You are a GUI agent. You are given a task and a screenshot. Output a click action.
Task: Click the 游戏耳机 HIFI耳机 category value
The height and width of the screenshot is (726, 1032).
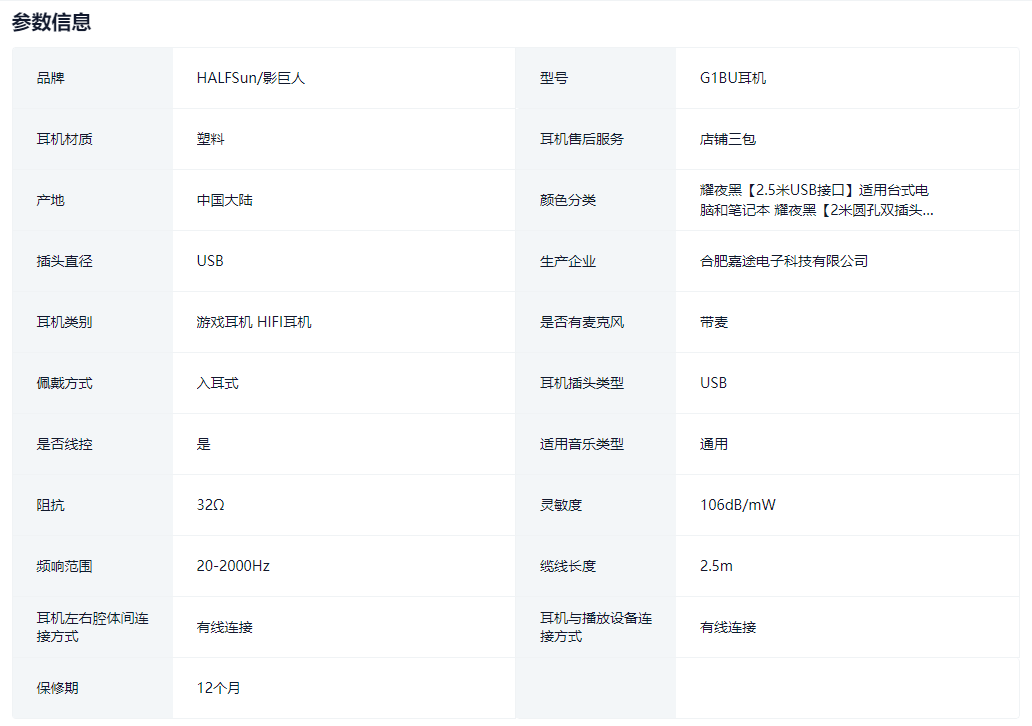(x=254, y=322)
